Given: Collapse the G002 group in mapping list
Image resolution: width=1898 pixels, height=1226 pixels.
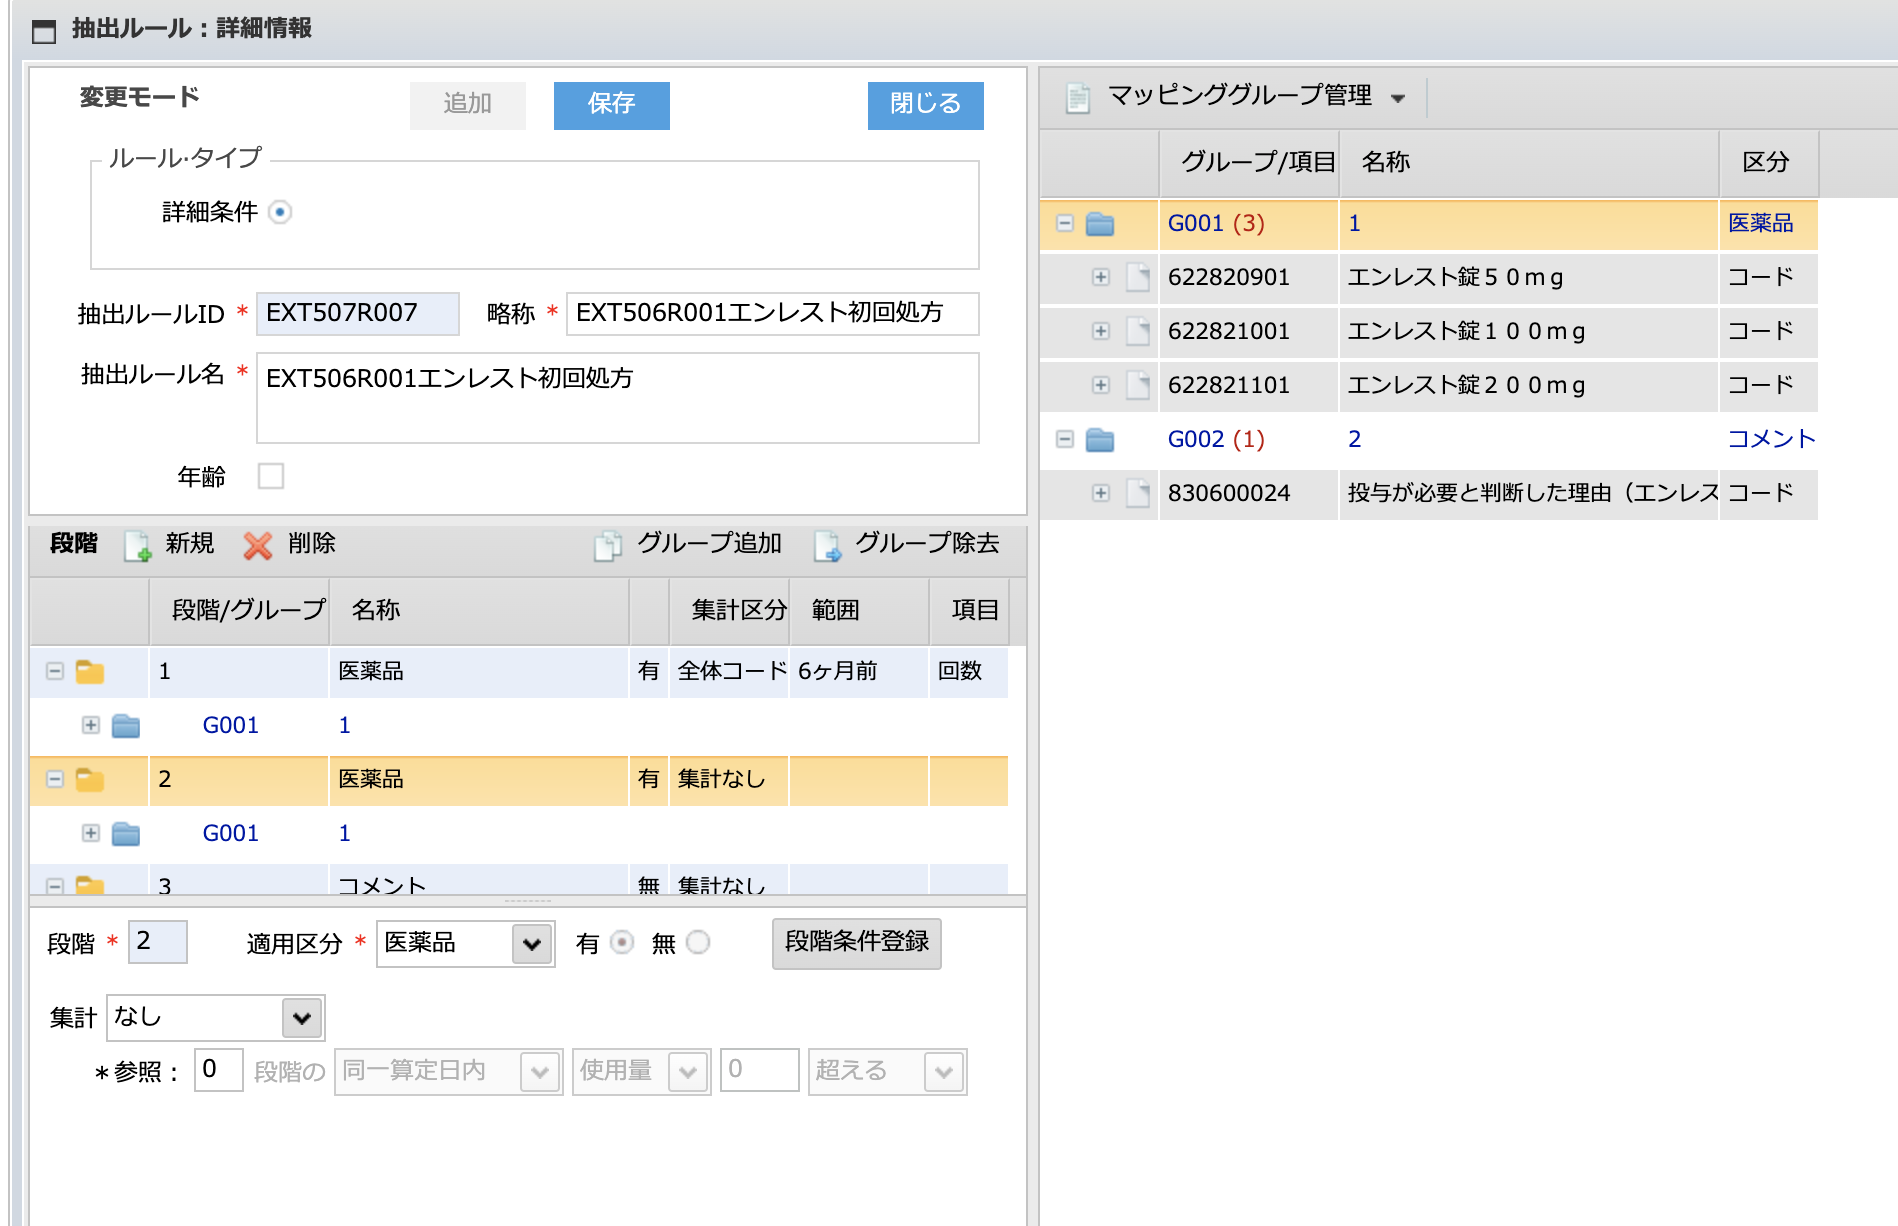Looking at the screenshot, I should [1065, 439].
